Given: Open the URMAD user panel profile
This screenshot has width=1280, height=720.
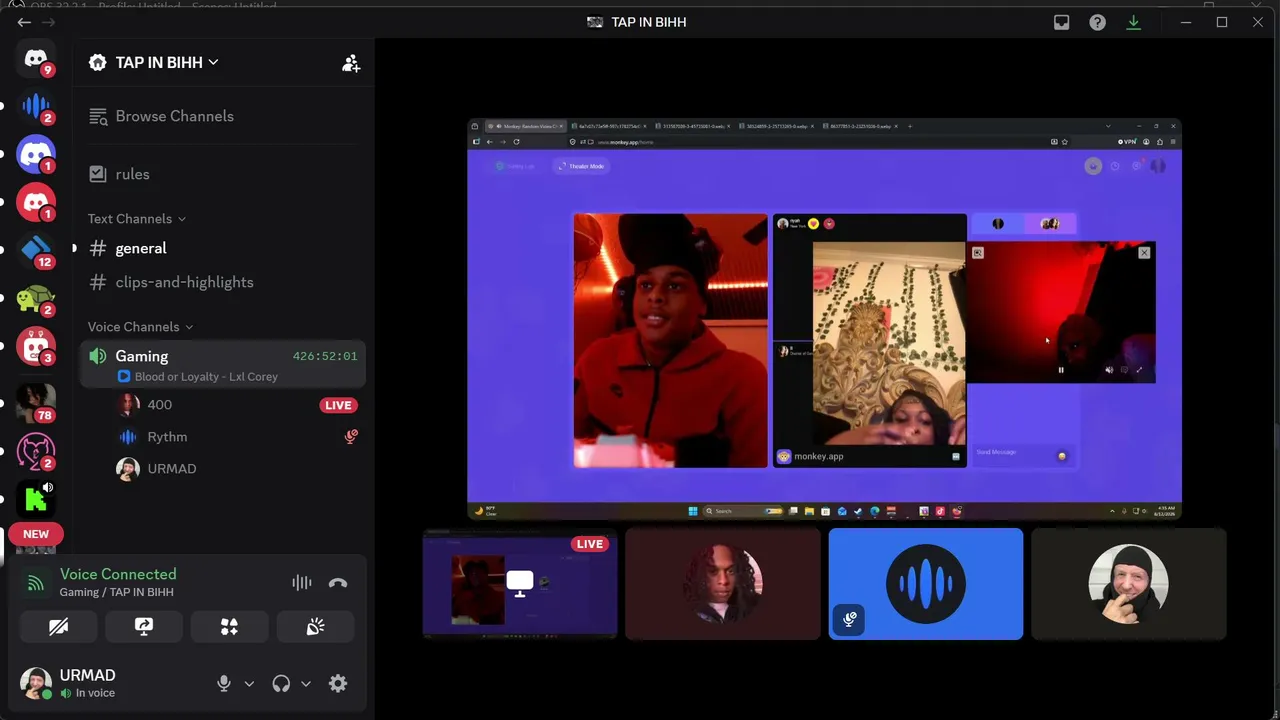Looking at the screenshot, I should coord(110,683).
